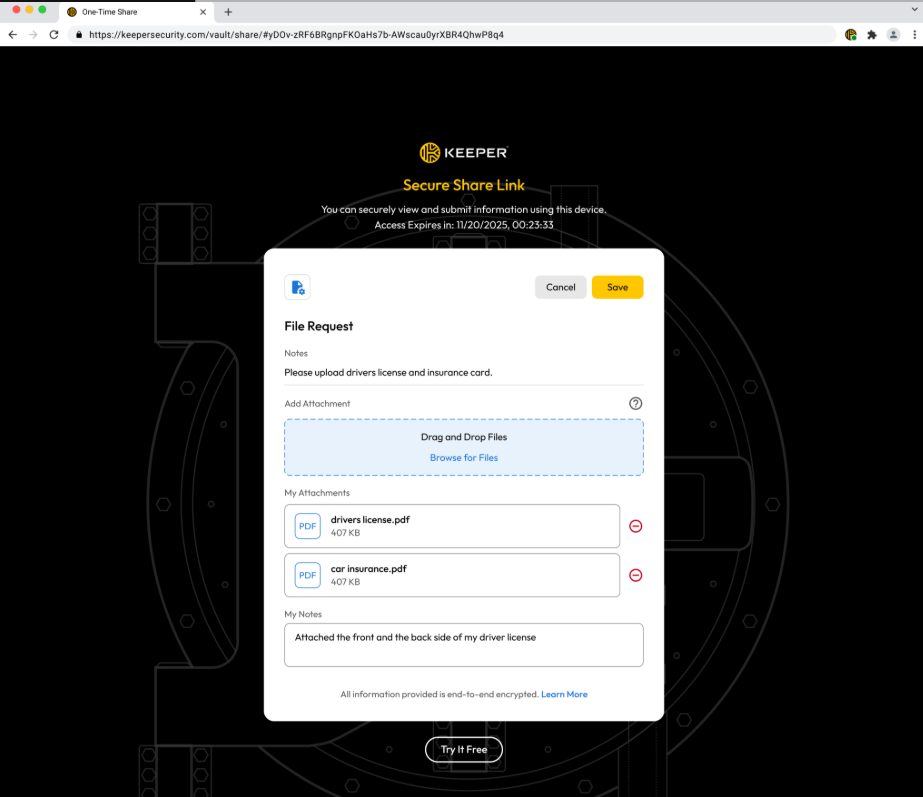Open the browser extensions puzzle icon
The image size is (923, 797).
click(x=872, y=35)
